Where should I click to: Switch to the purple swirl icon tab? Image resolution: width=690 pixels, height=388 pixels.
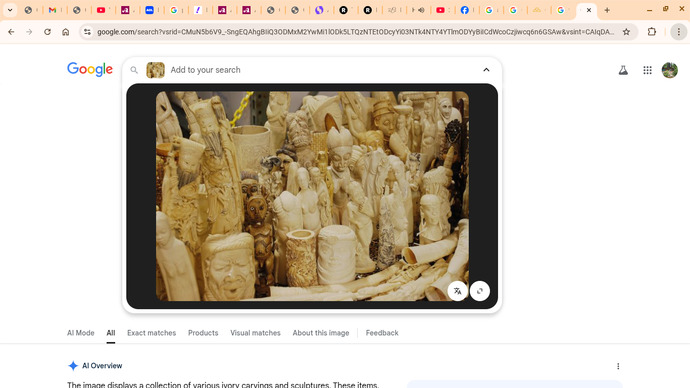click(x=319, y=10)
